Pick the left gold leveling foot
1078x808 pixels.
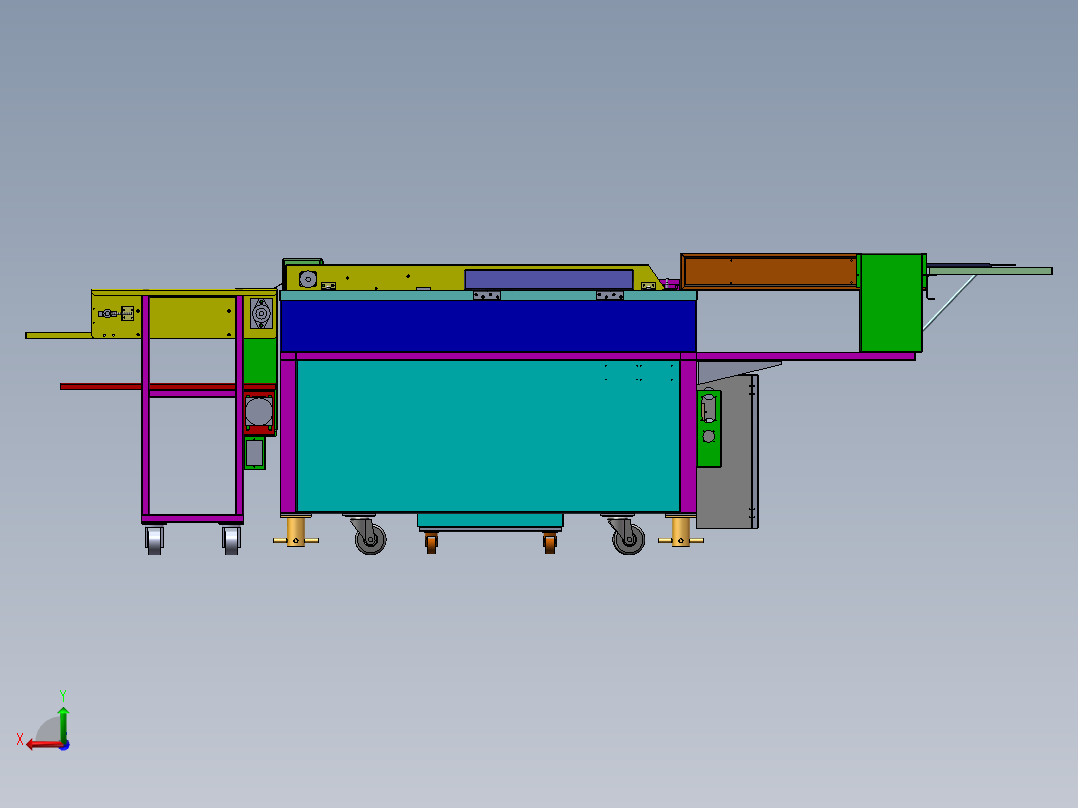296,532
